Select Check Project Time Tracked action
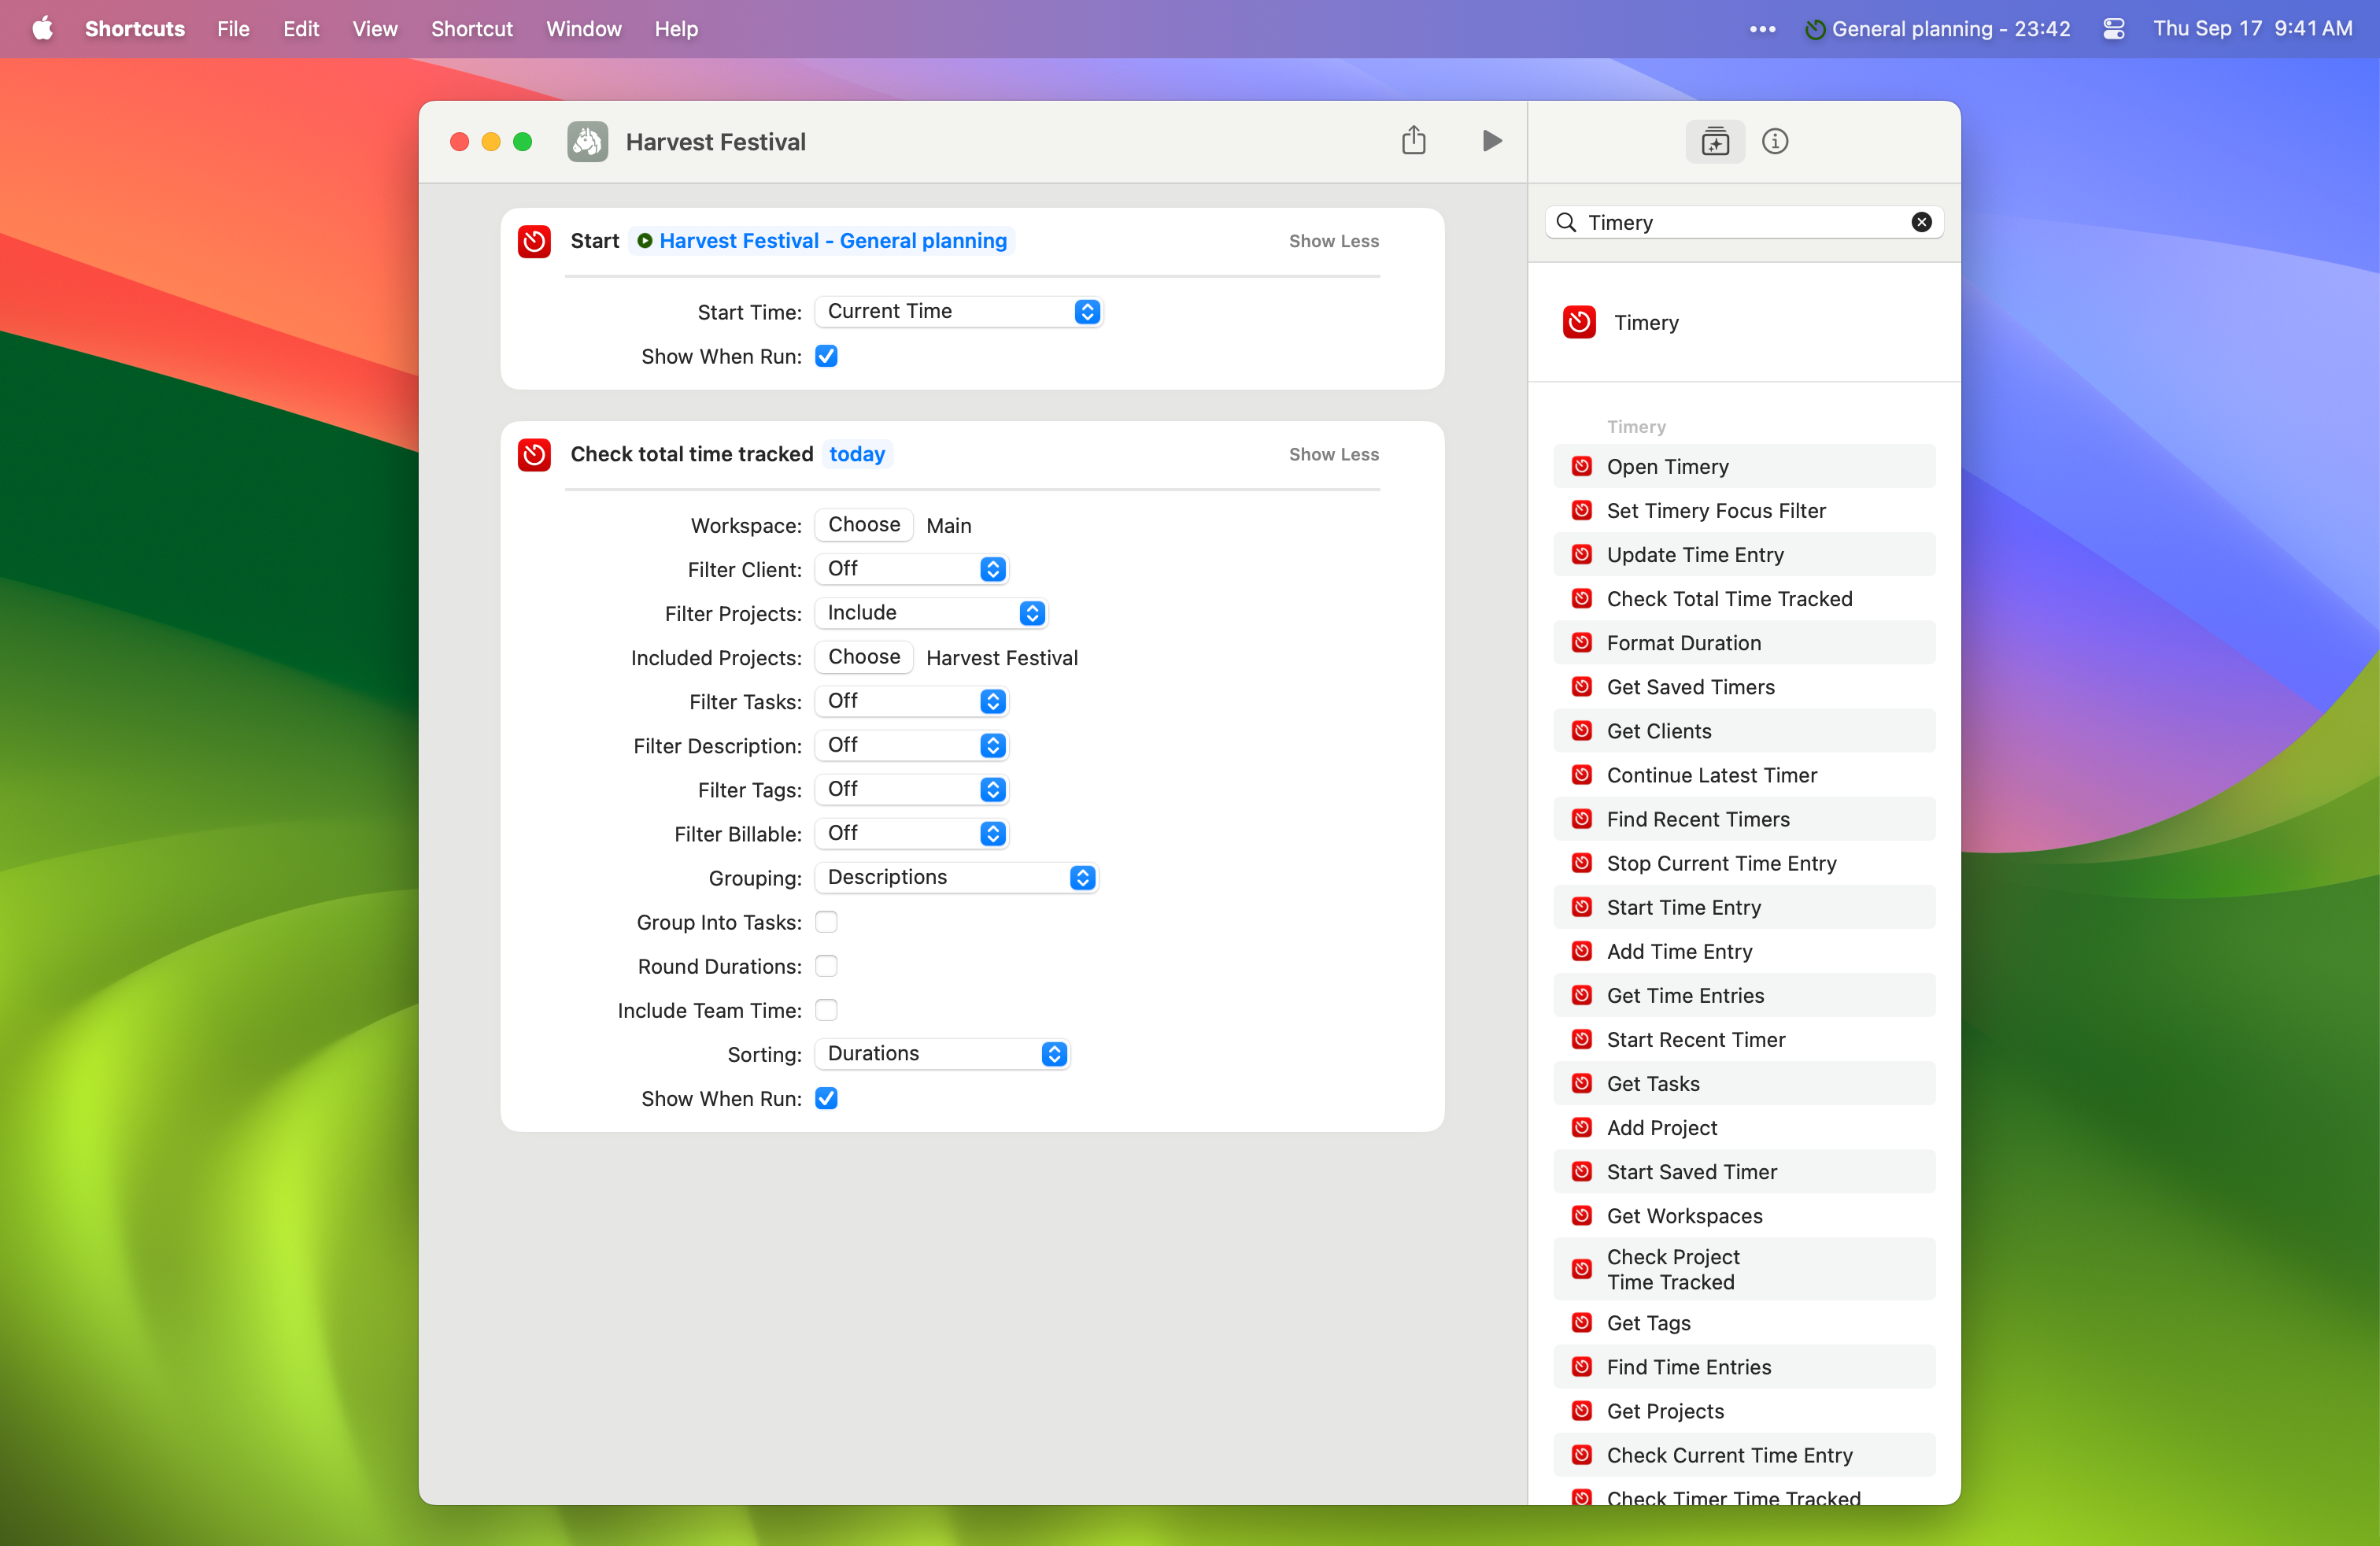The height and width of the screenshot is (1546, 2380). tap(1743, 1268)
